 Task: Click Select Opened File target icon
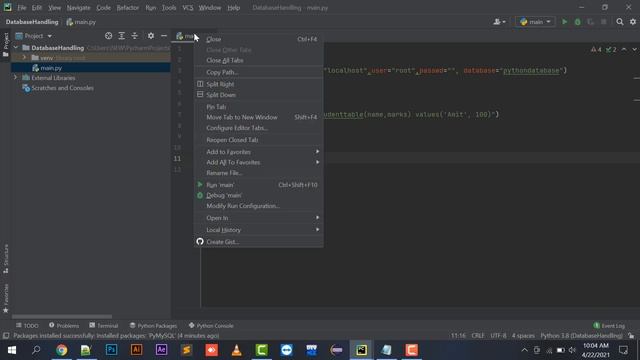108,36
